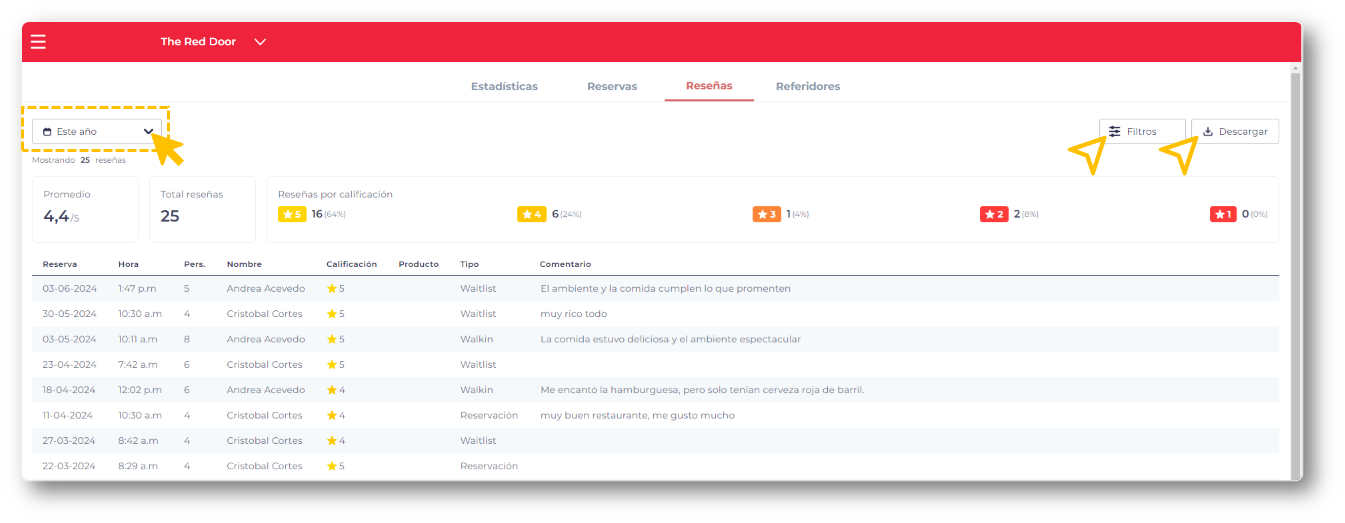
Task: Click the Comentario column header
Action: coord(565,264)
